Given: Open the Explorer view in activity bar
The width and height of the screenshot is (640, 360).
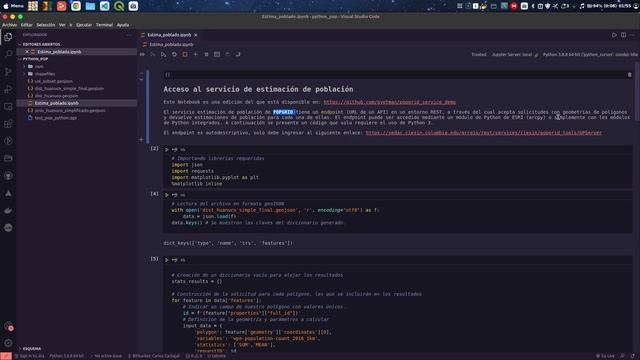Looking at the screenshot, I should [8, 37].
